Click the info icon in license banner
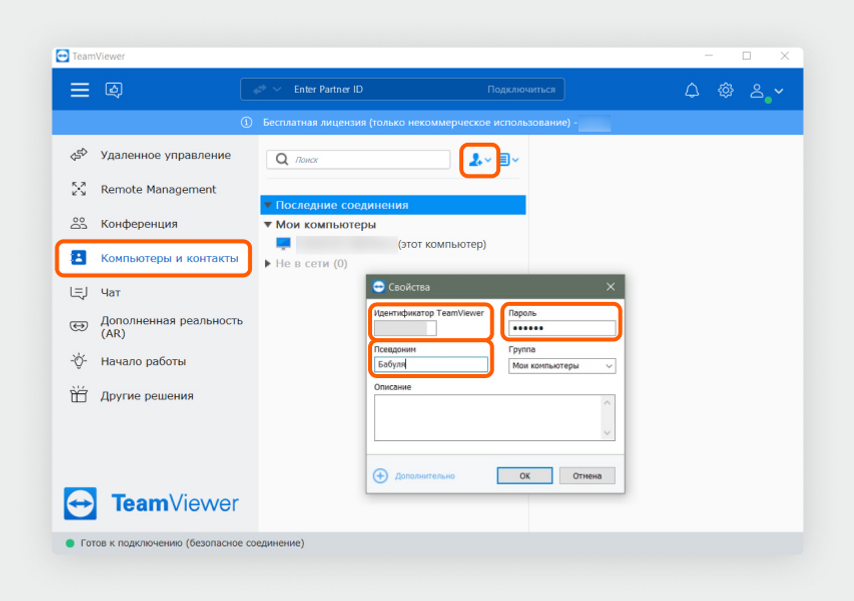854x601 pixels. (x=247, y=123)
